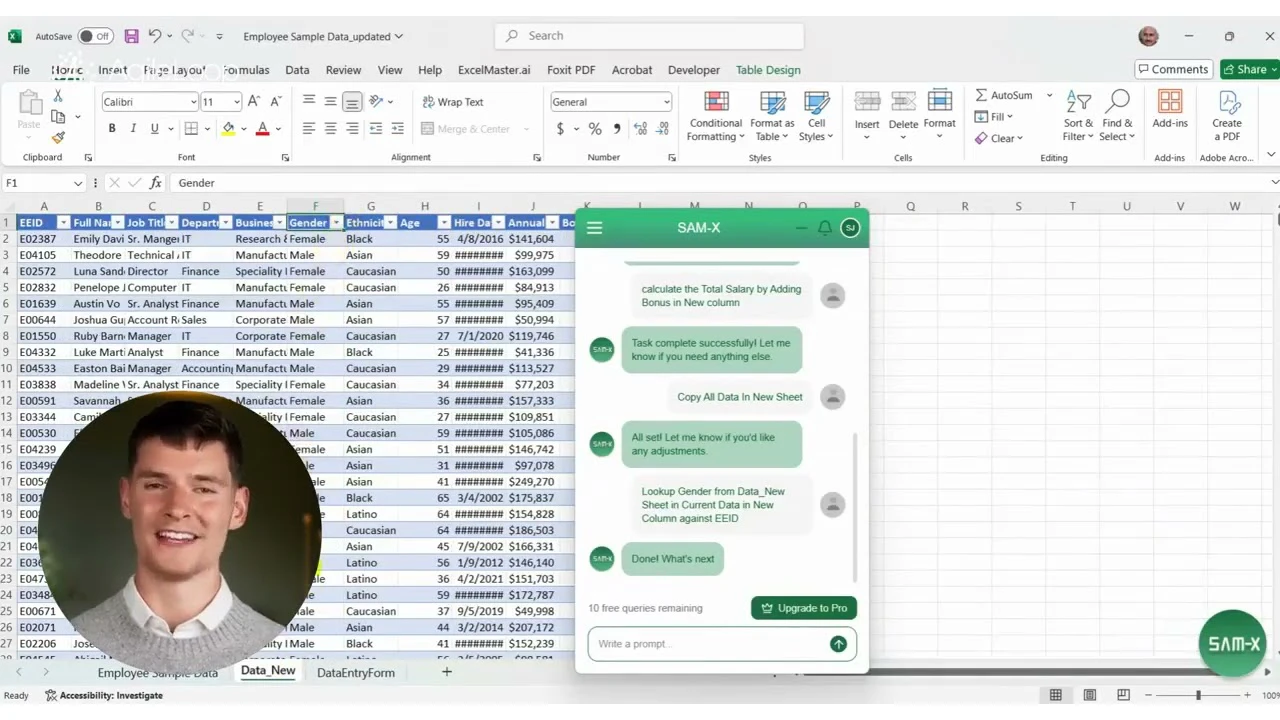The image size is (1280, 720).
Task: Add a new sheet with plus
Action: pyautogui.click(x=447, y=672)
